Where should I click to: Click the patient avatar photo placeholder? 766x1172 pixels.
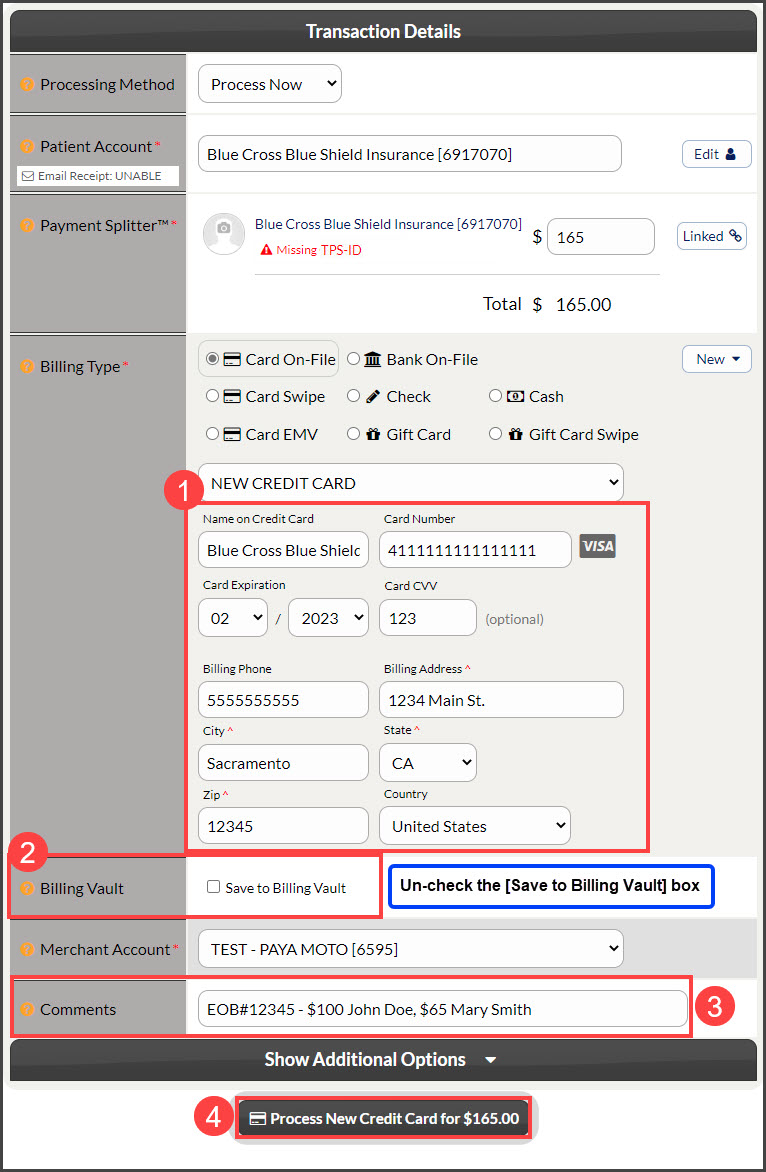223,234
